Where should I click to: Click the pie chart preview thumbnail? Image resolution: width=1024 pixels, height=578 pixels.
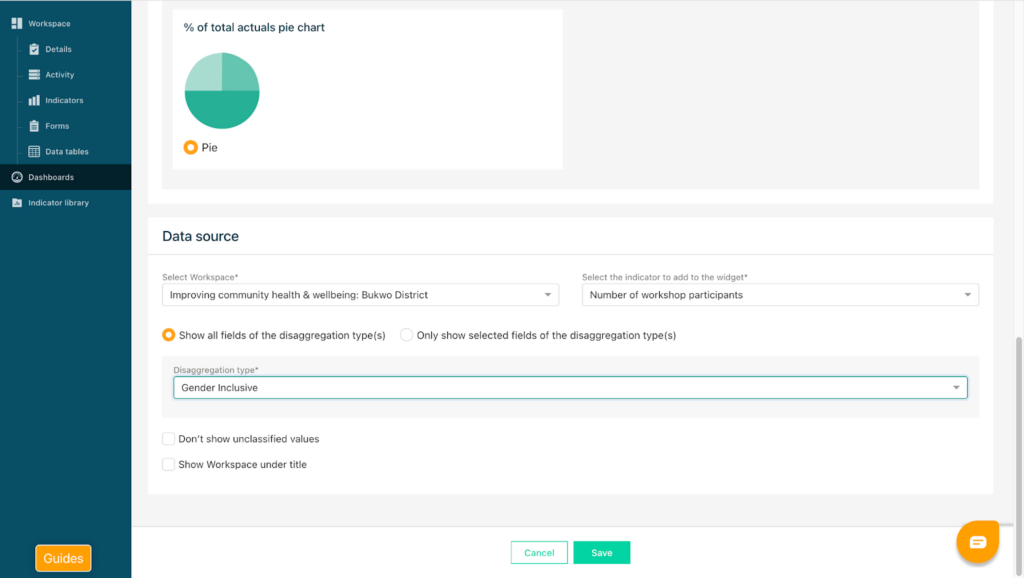[x=222, y=91]
